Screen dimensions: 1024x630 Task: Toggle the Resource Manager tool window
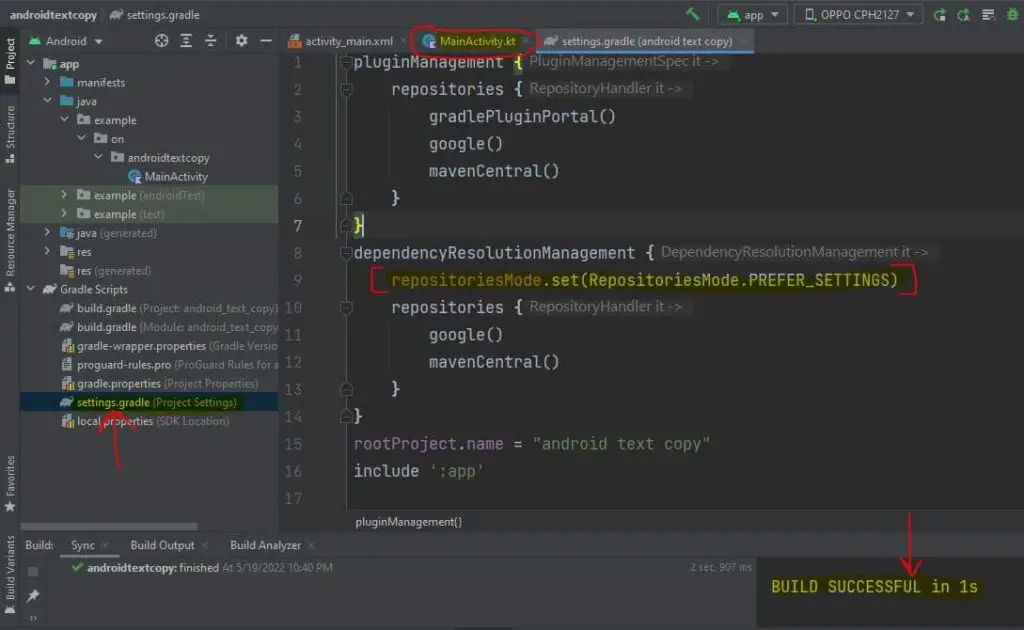tap(10, 240)
